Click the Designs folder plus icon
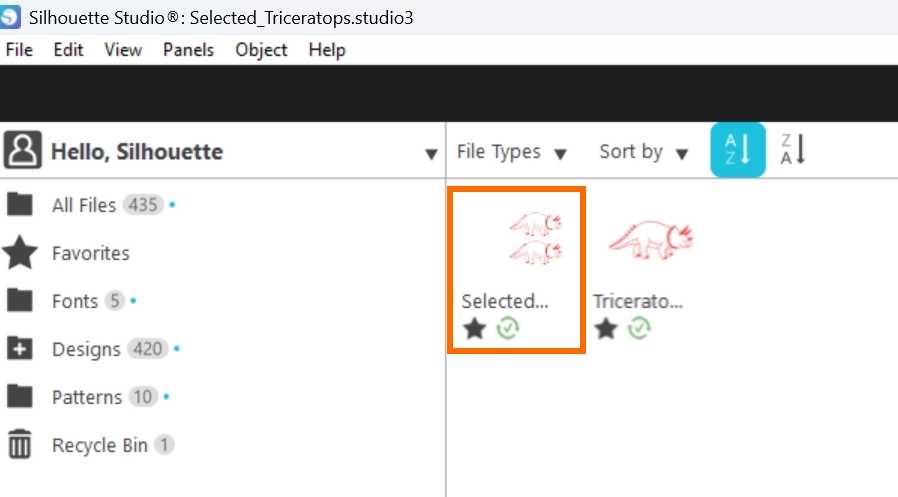Image resolution: width=898 pixels, height=497 pixels. click(x=20, y=349)
